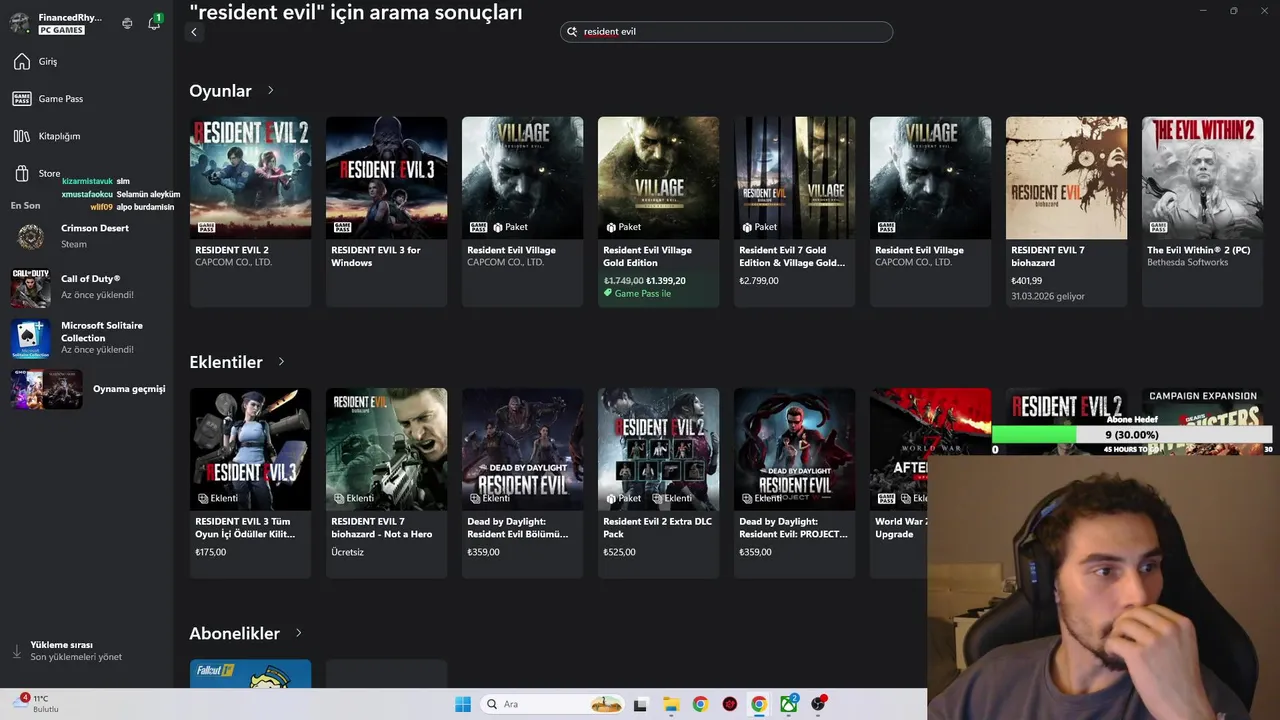Viewport: 1280px width, 720px height.
Task: Open Resident Evil 2 Extra DLC Pack
Action: click(x=658, y=449)
